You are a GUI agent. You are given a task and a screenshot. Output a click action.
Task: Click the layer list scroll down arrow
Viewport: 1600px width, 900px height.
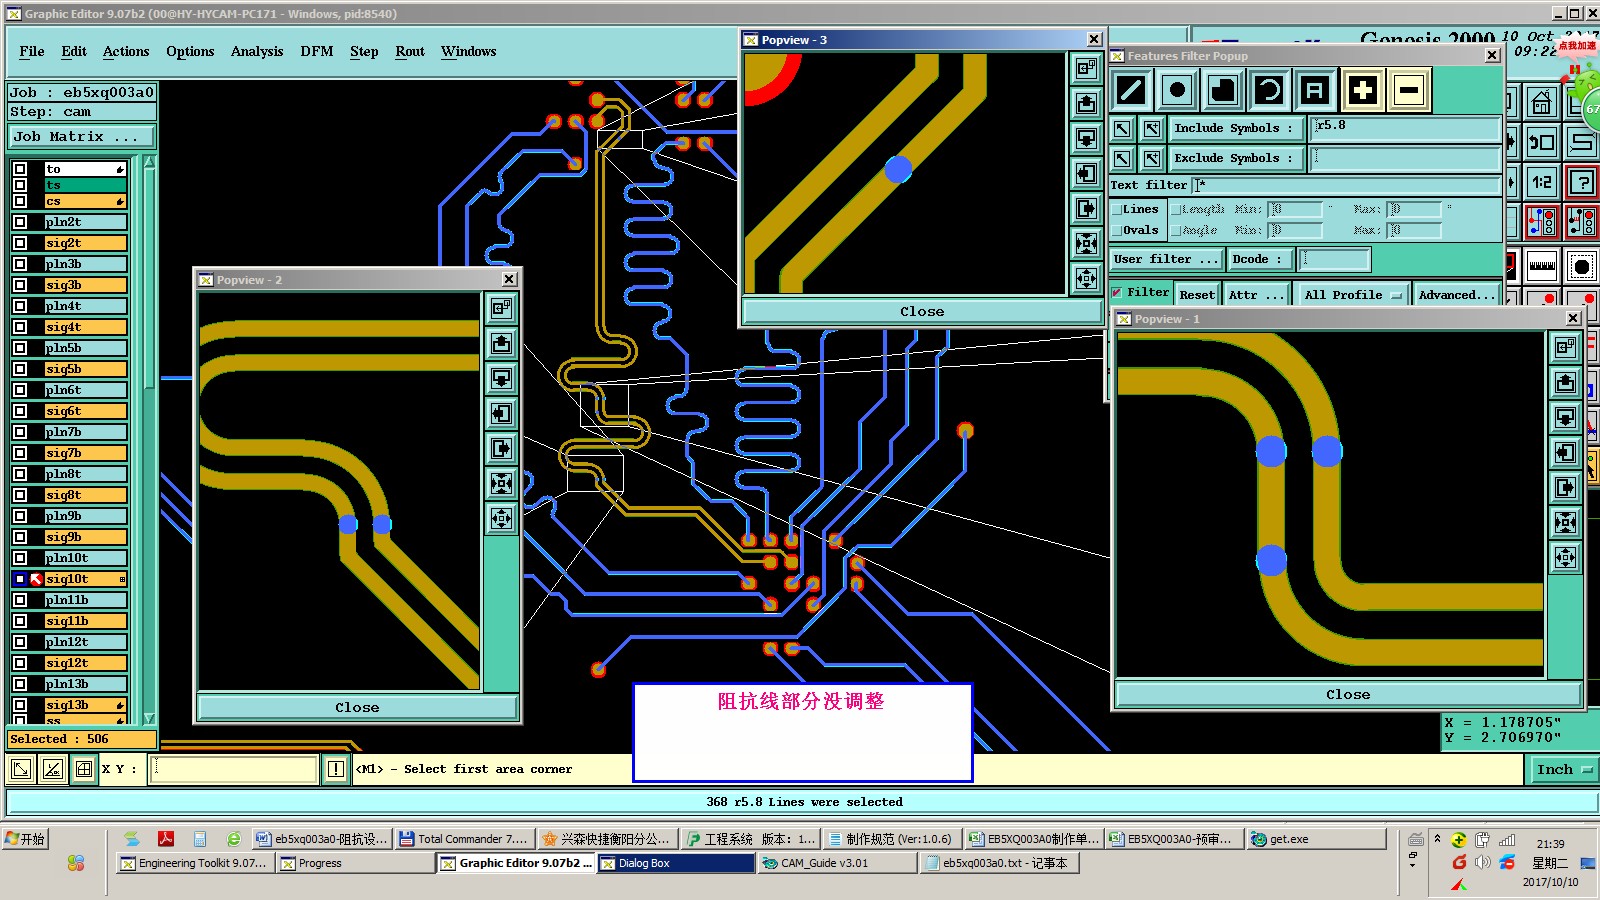coord(149,718)
